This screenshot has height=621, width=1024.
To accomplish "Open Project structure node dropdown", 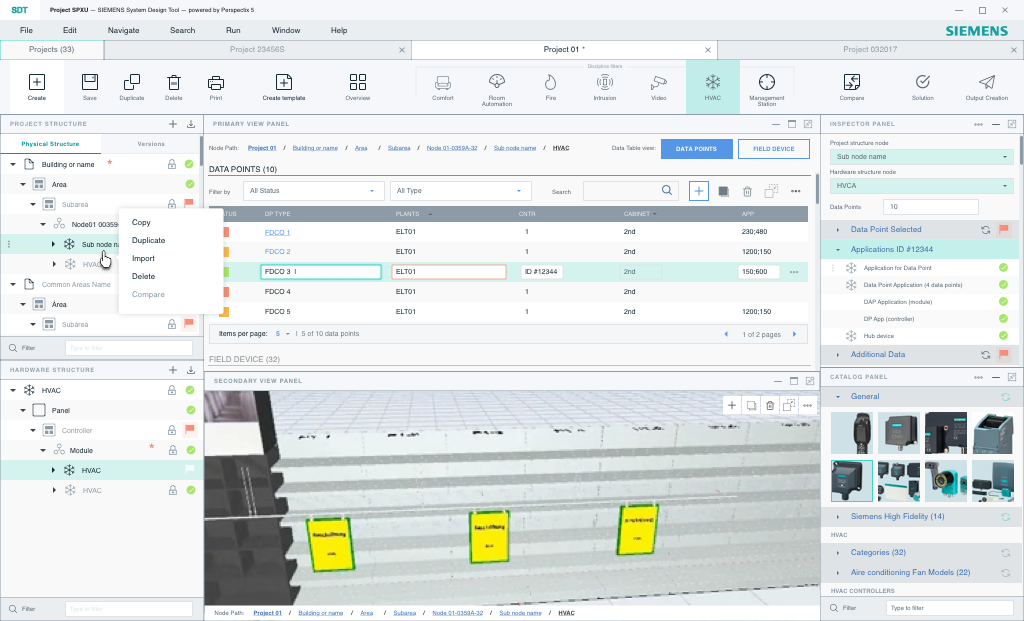I will click(x=921, y=157).
